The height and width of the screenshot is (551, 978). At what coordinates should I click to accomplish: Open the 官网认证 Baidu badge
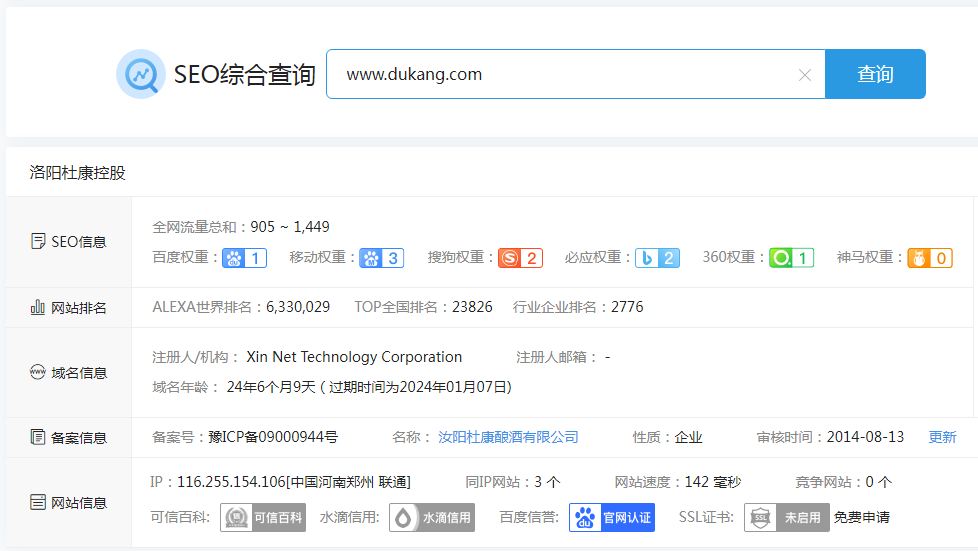(612, 517)
